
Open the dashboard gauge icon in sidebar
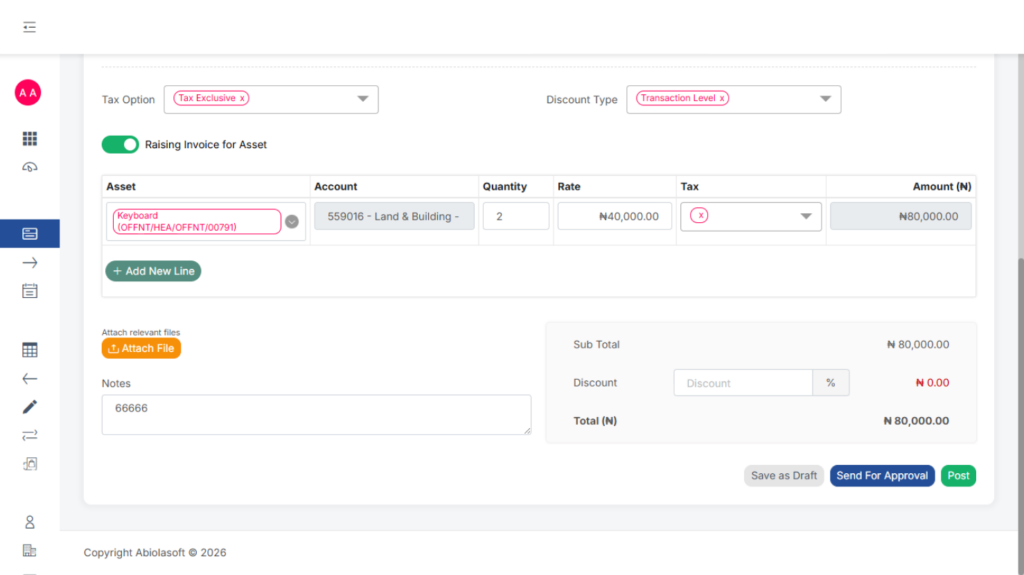[x=29, y=167]
